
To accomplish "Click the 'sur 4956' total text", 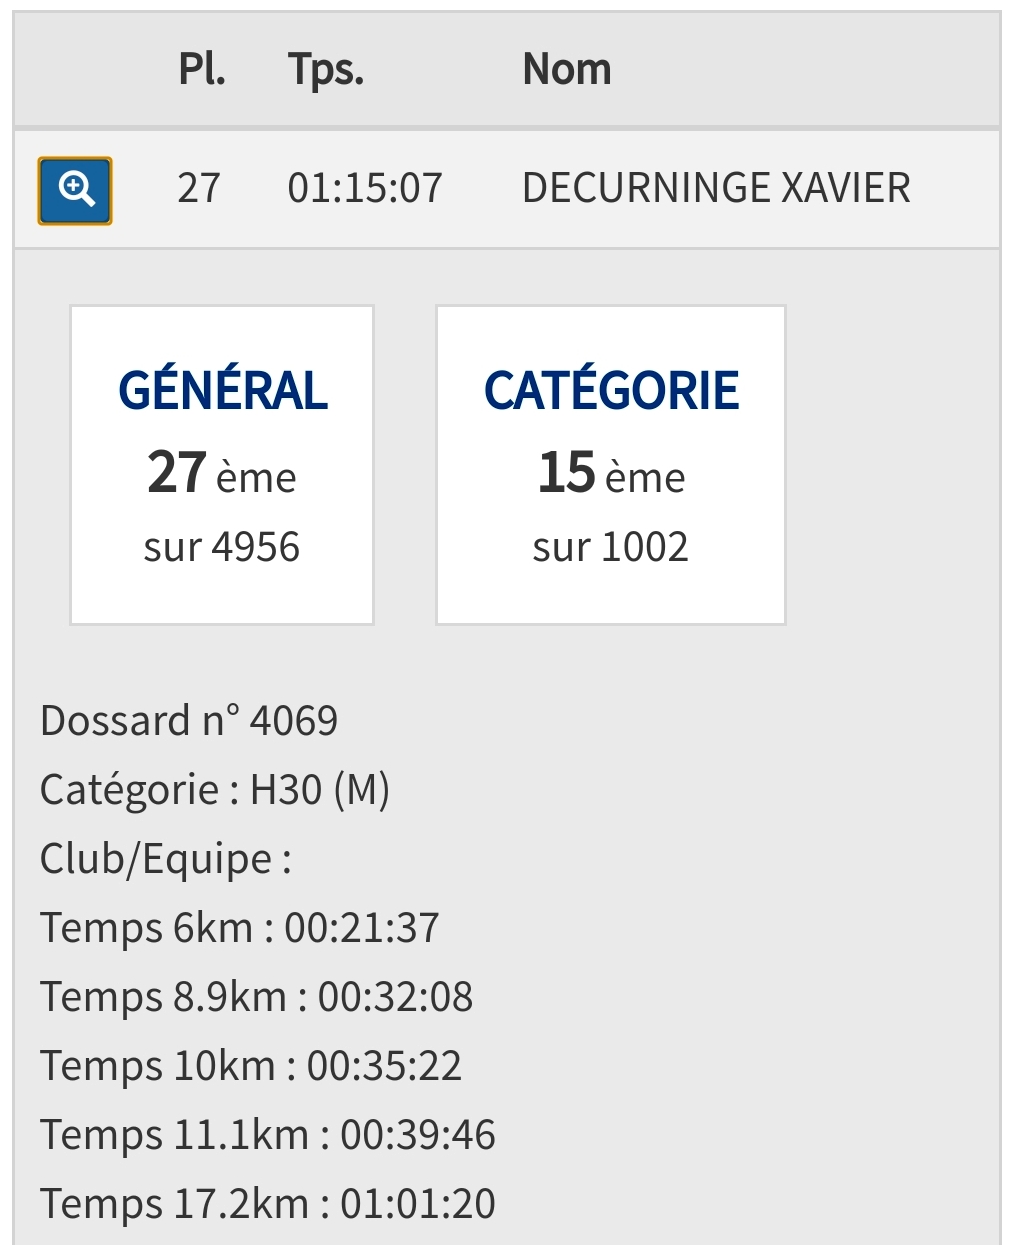I will click(222, 547).
